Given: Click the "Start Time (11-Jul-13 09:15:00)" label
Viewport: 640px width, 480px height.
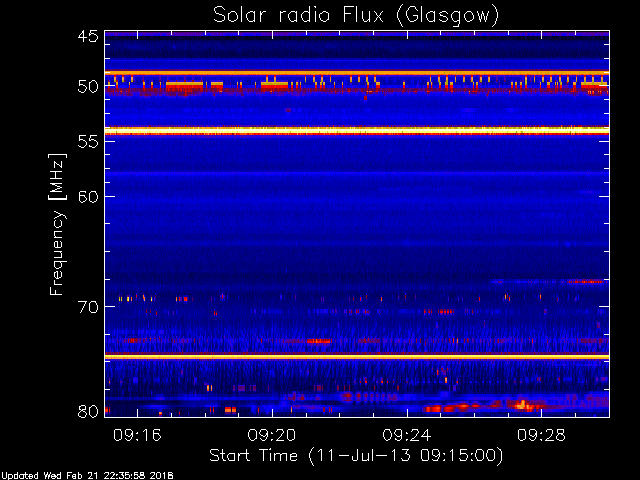Looking at the screenshot, I should pos(356,456).
